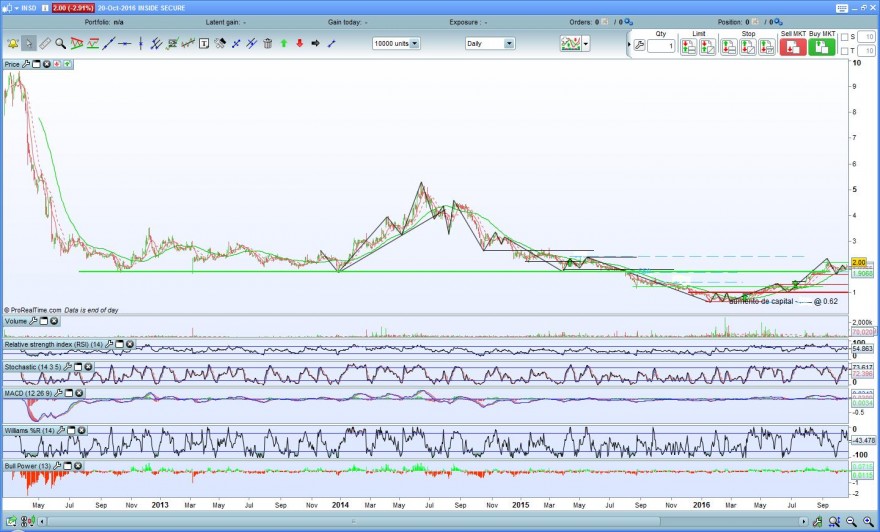Click the scroll left arrow at bottom

click(x=42, y=522)
